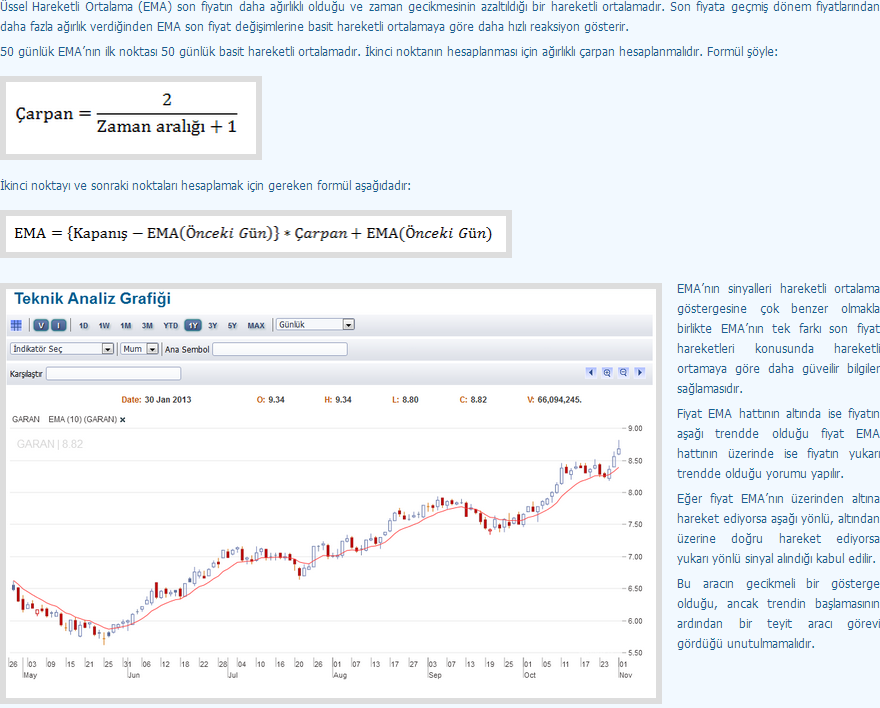880x708 pixels.
Task: Click the C: 8.82 close value
Action: point(473,400)
